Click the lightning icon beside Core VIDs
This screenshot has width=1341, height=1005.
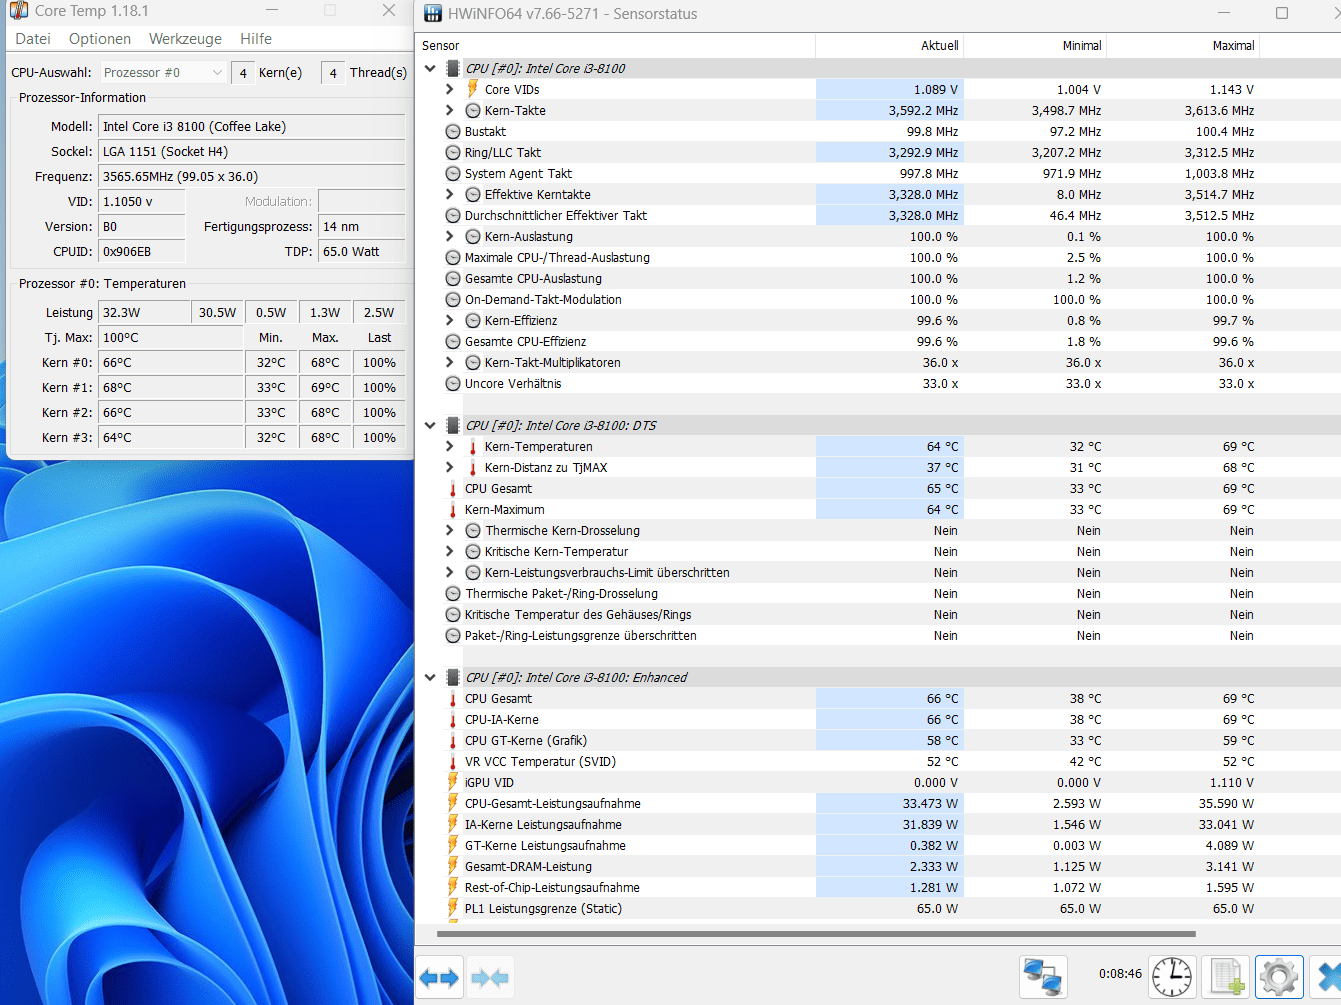coord(473,89)
